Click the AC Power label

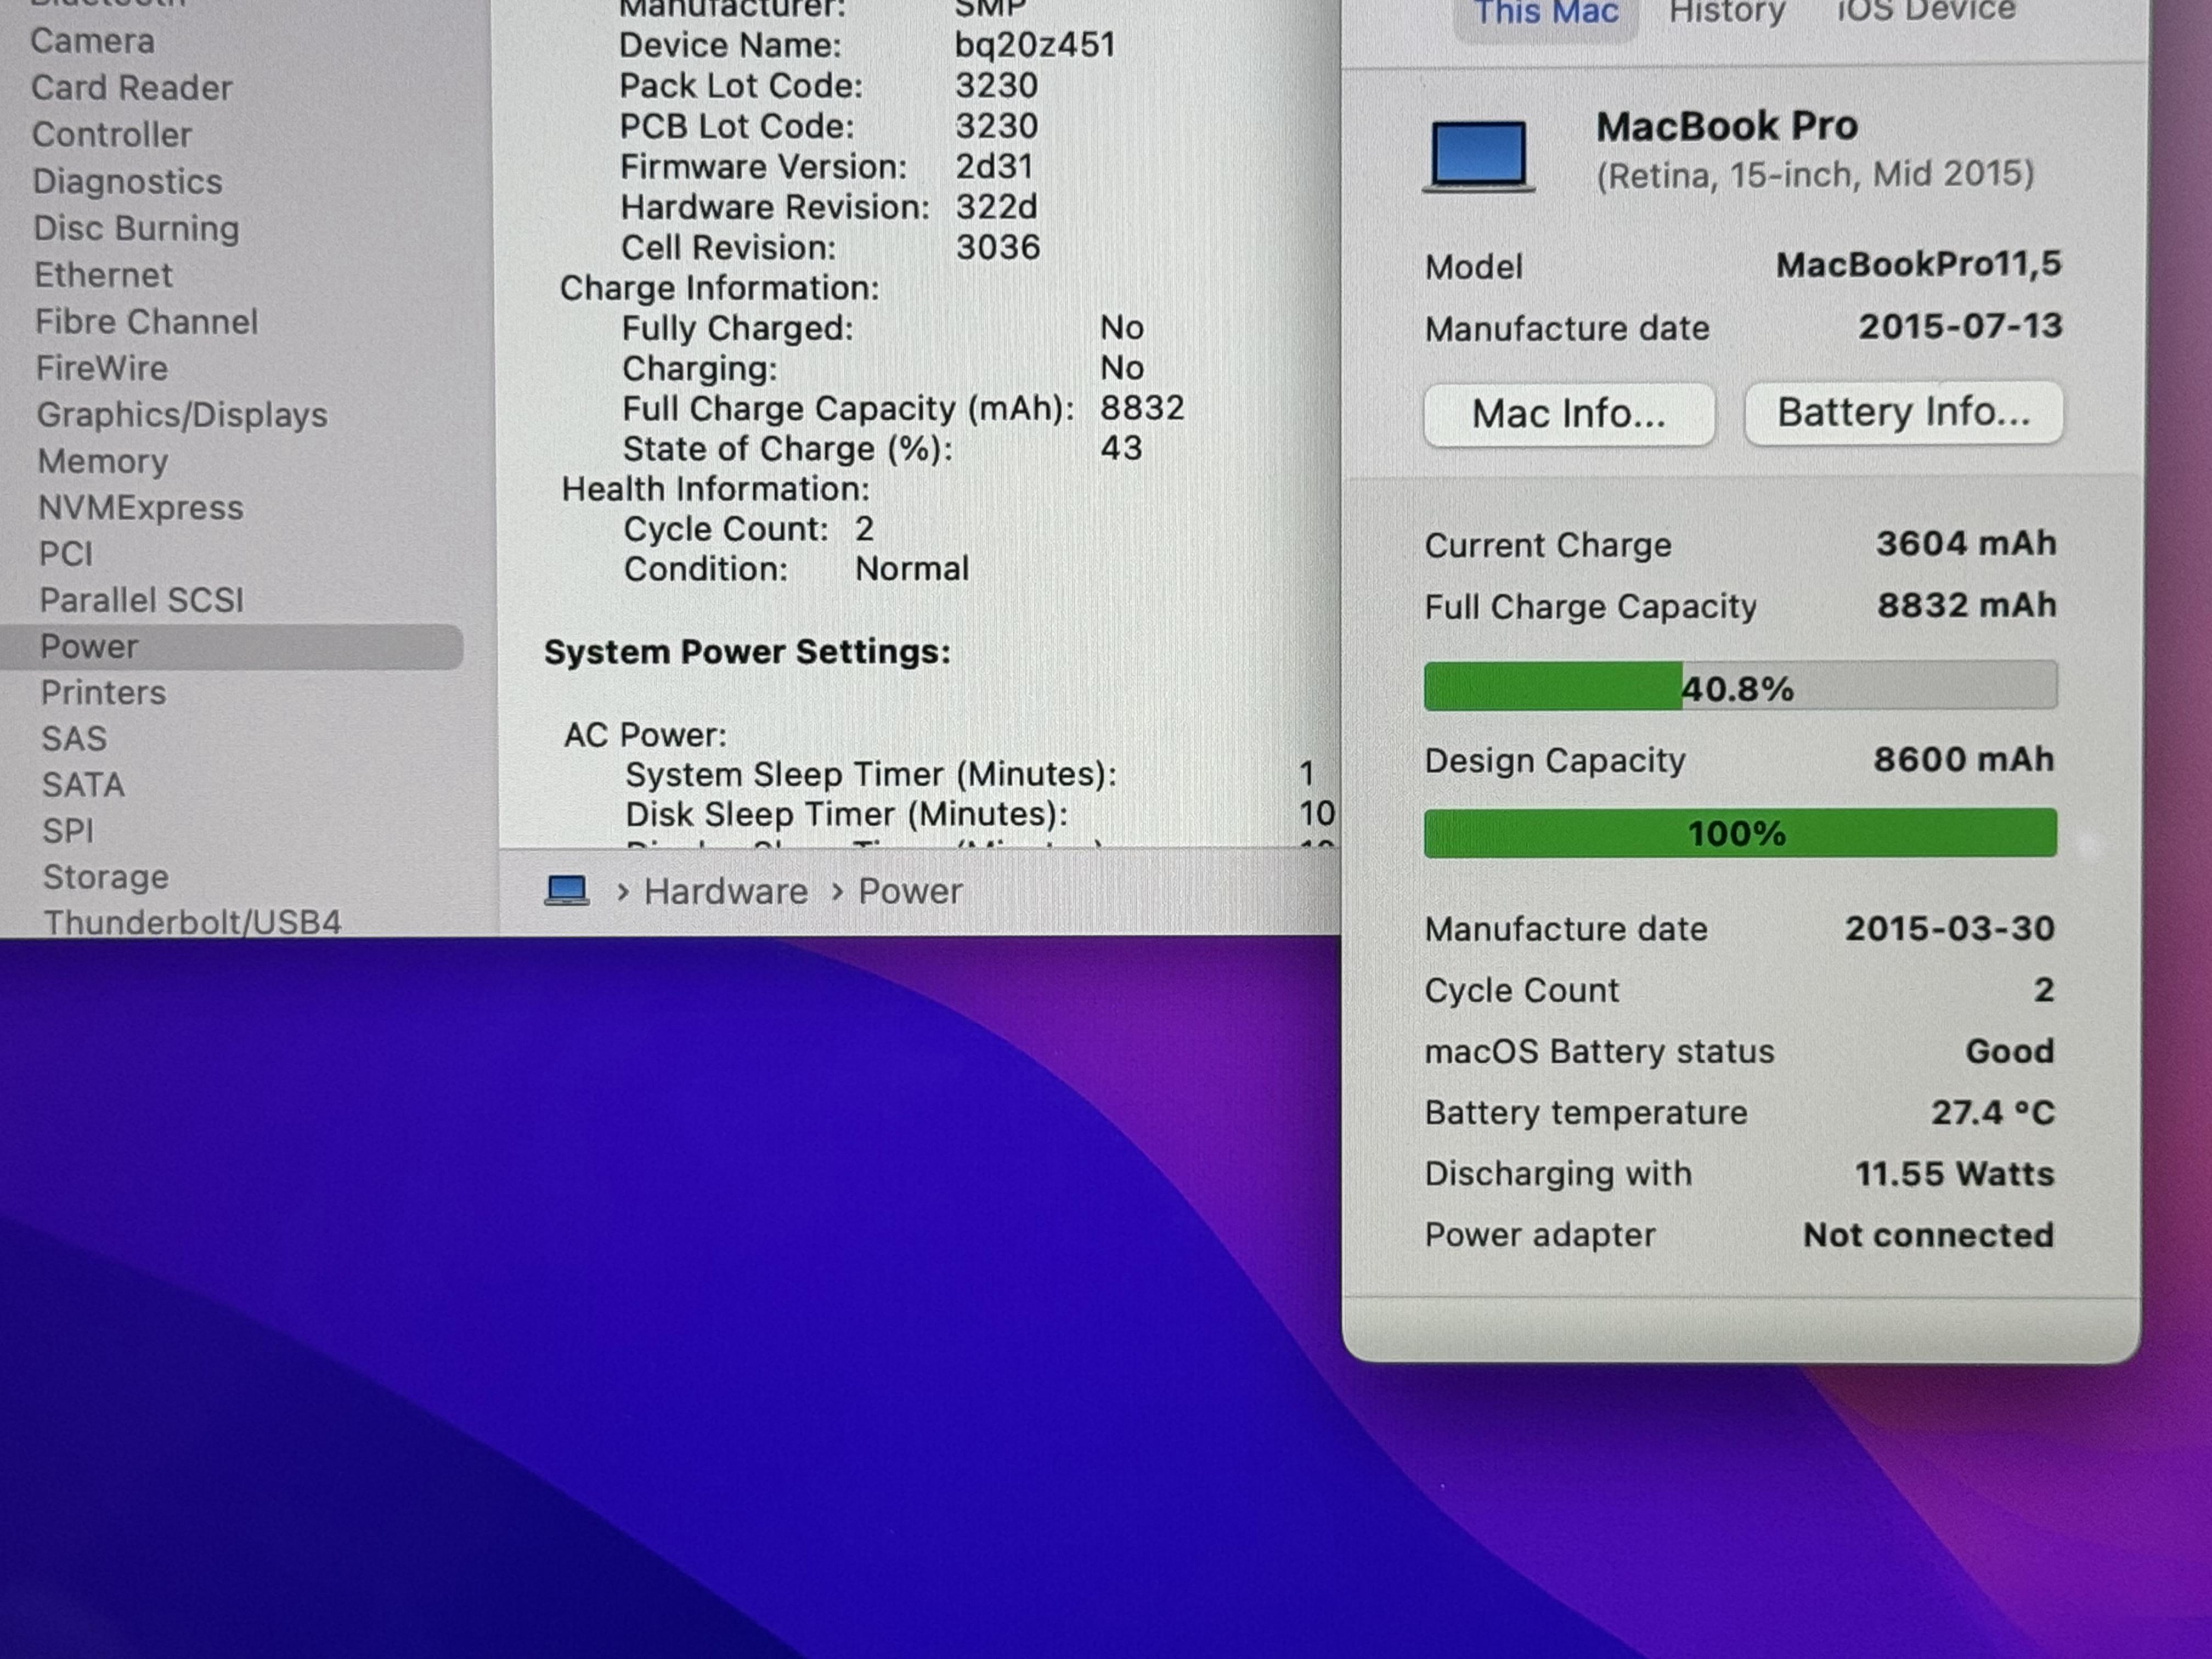(645, 735)
